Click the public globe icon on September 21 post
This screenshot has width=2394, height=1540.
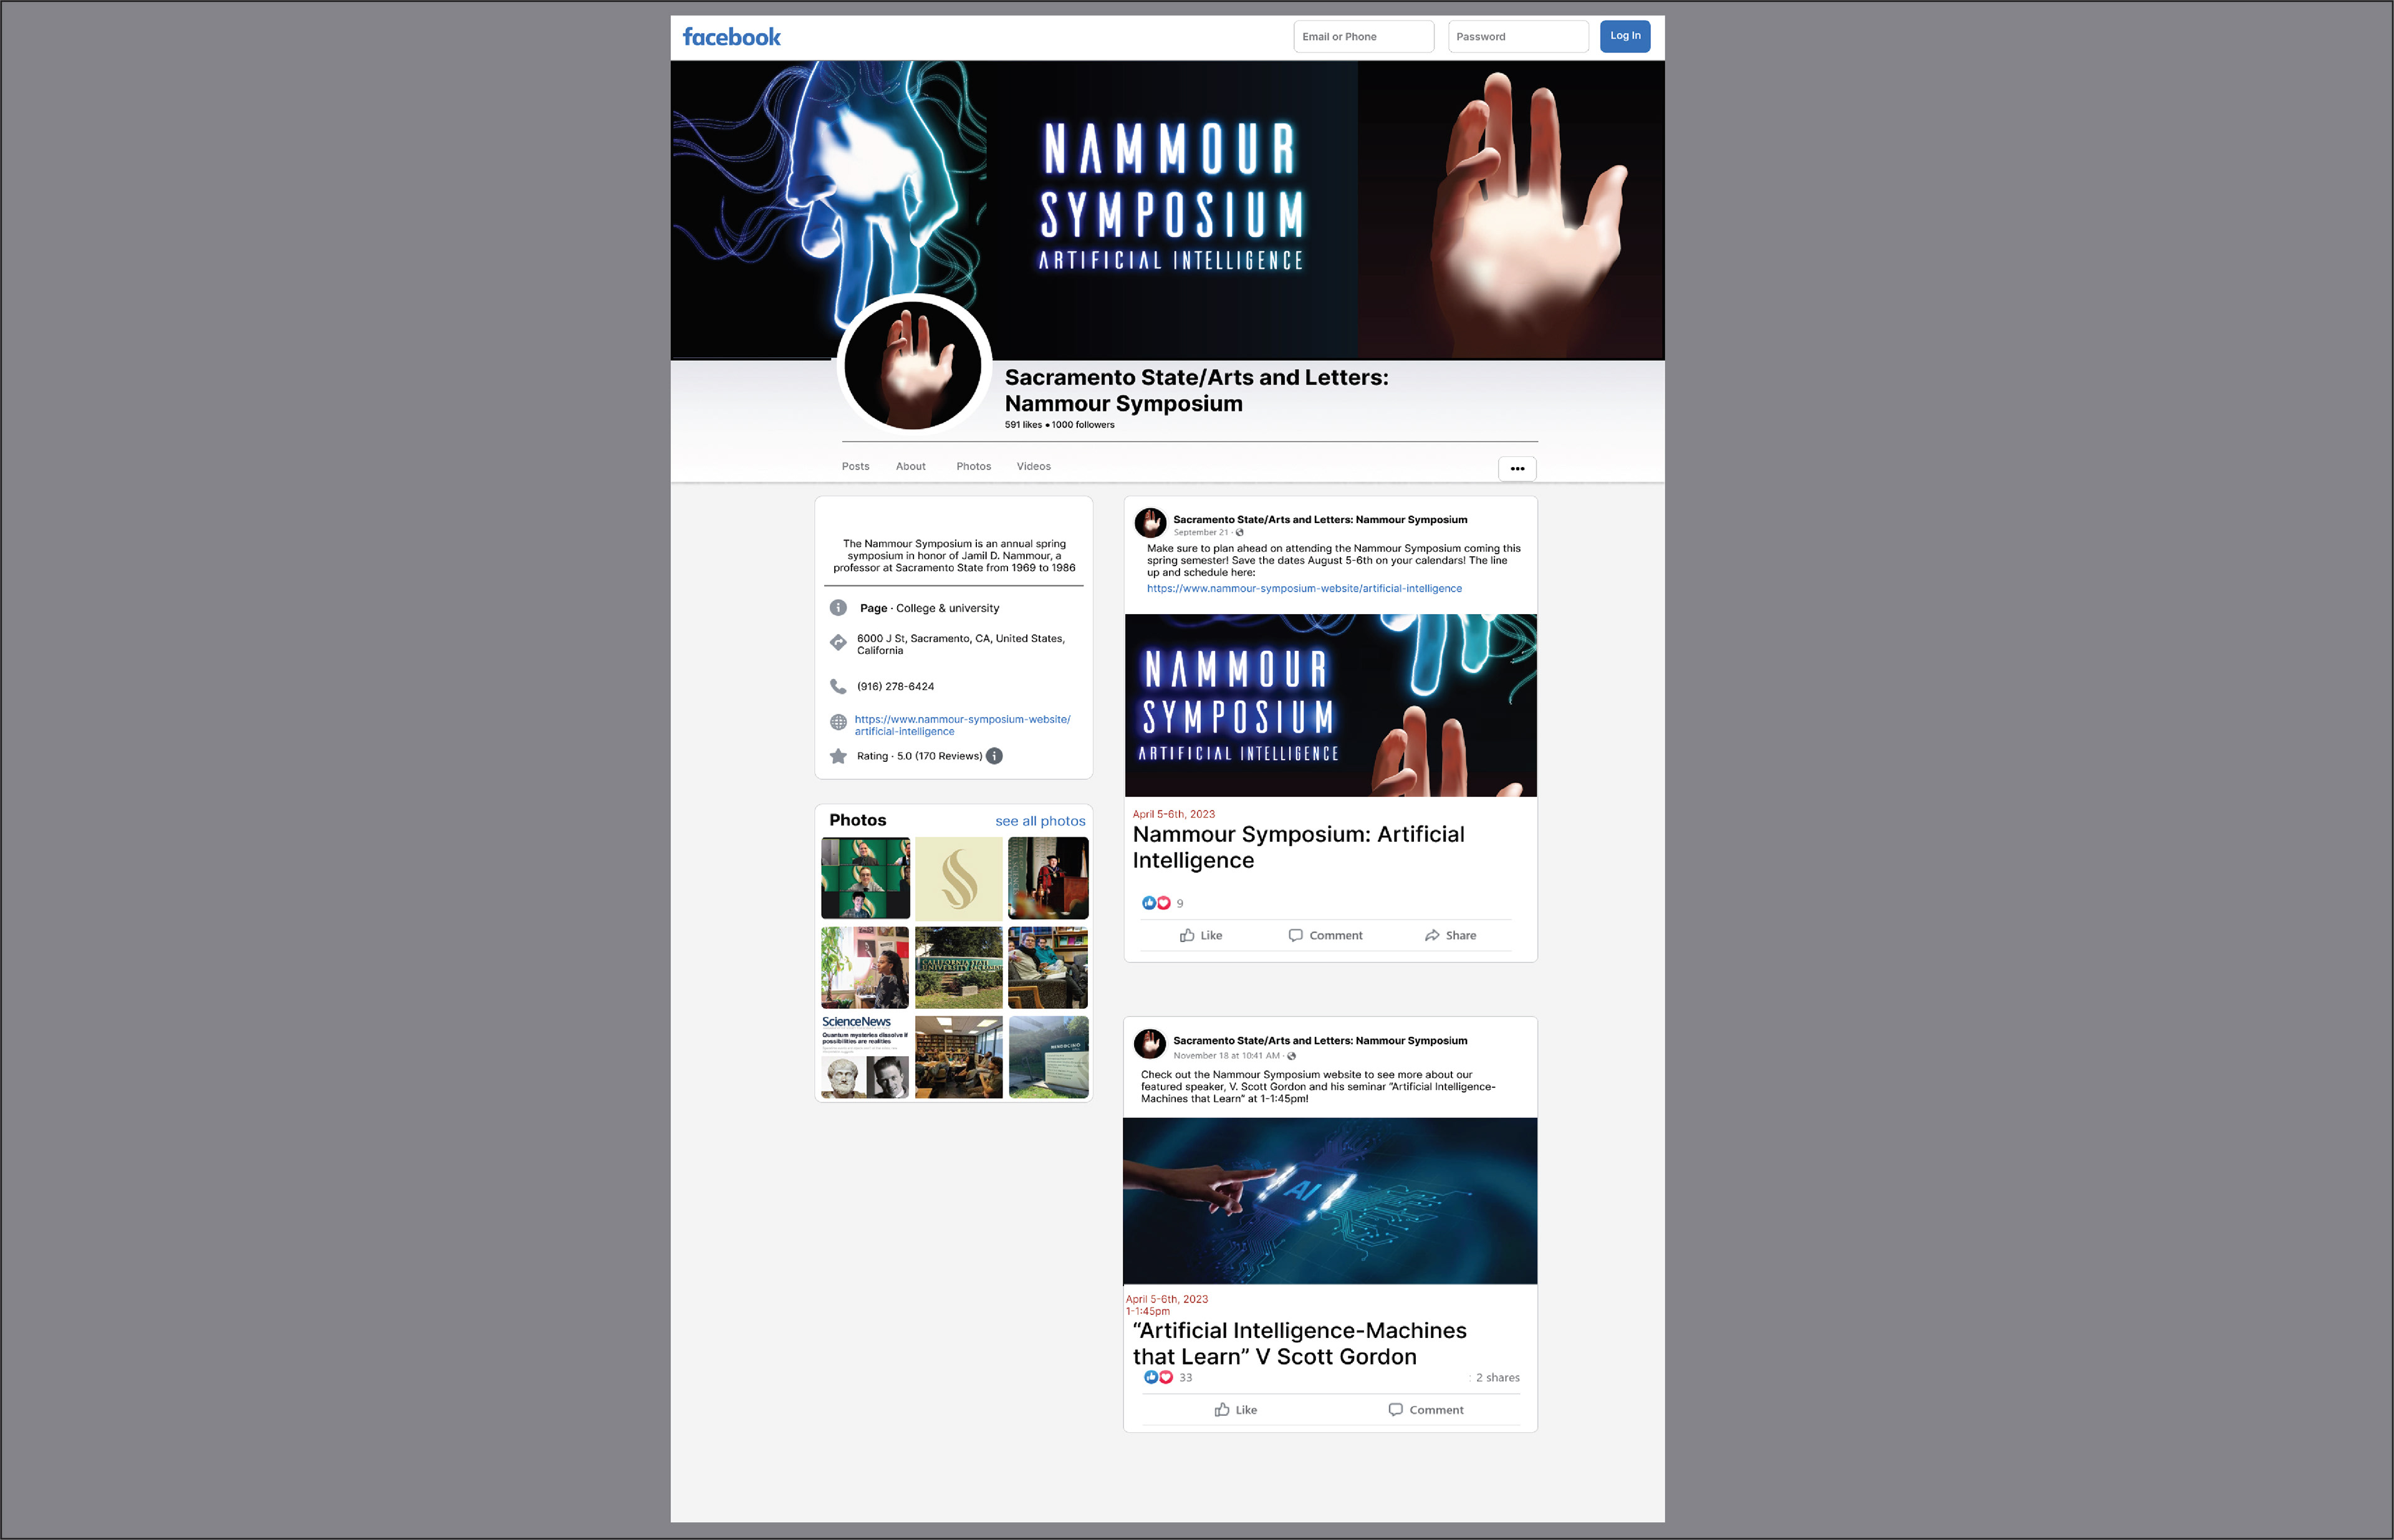(x=1239, y=532)
